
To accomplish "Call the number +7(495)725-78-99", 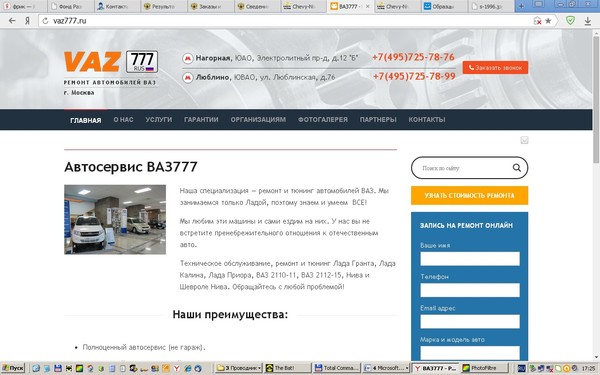I will click(x=414, y=77).
